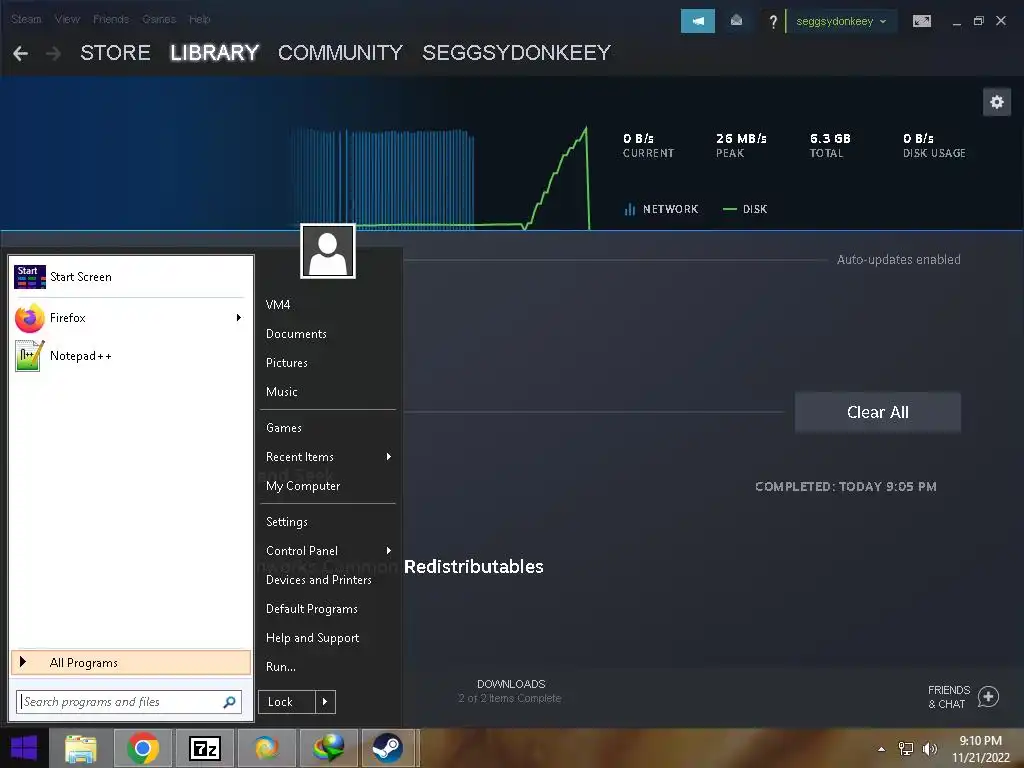Open the globe download manager taskbar icon

pos(328,748)
